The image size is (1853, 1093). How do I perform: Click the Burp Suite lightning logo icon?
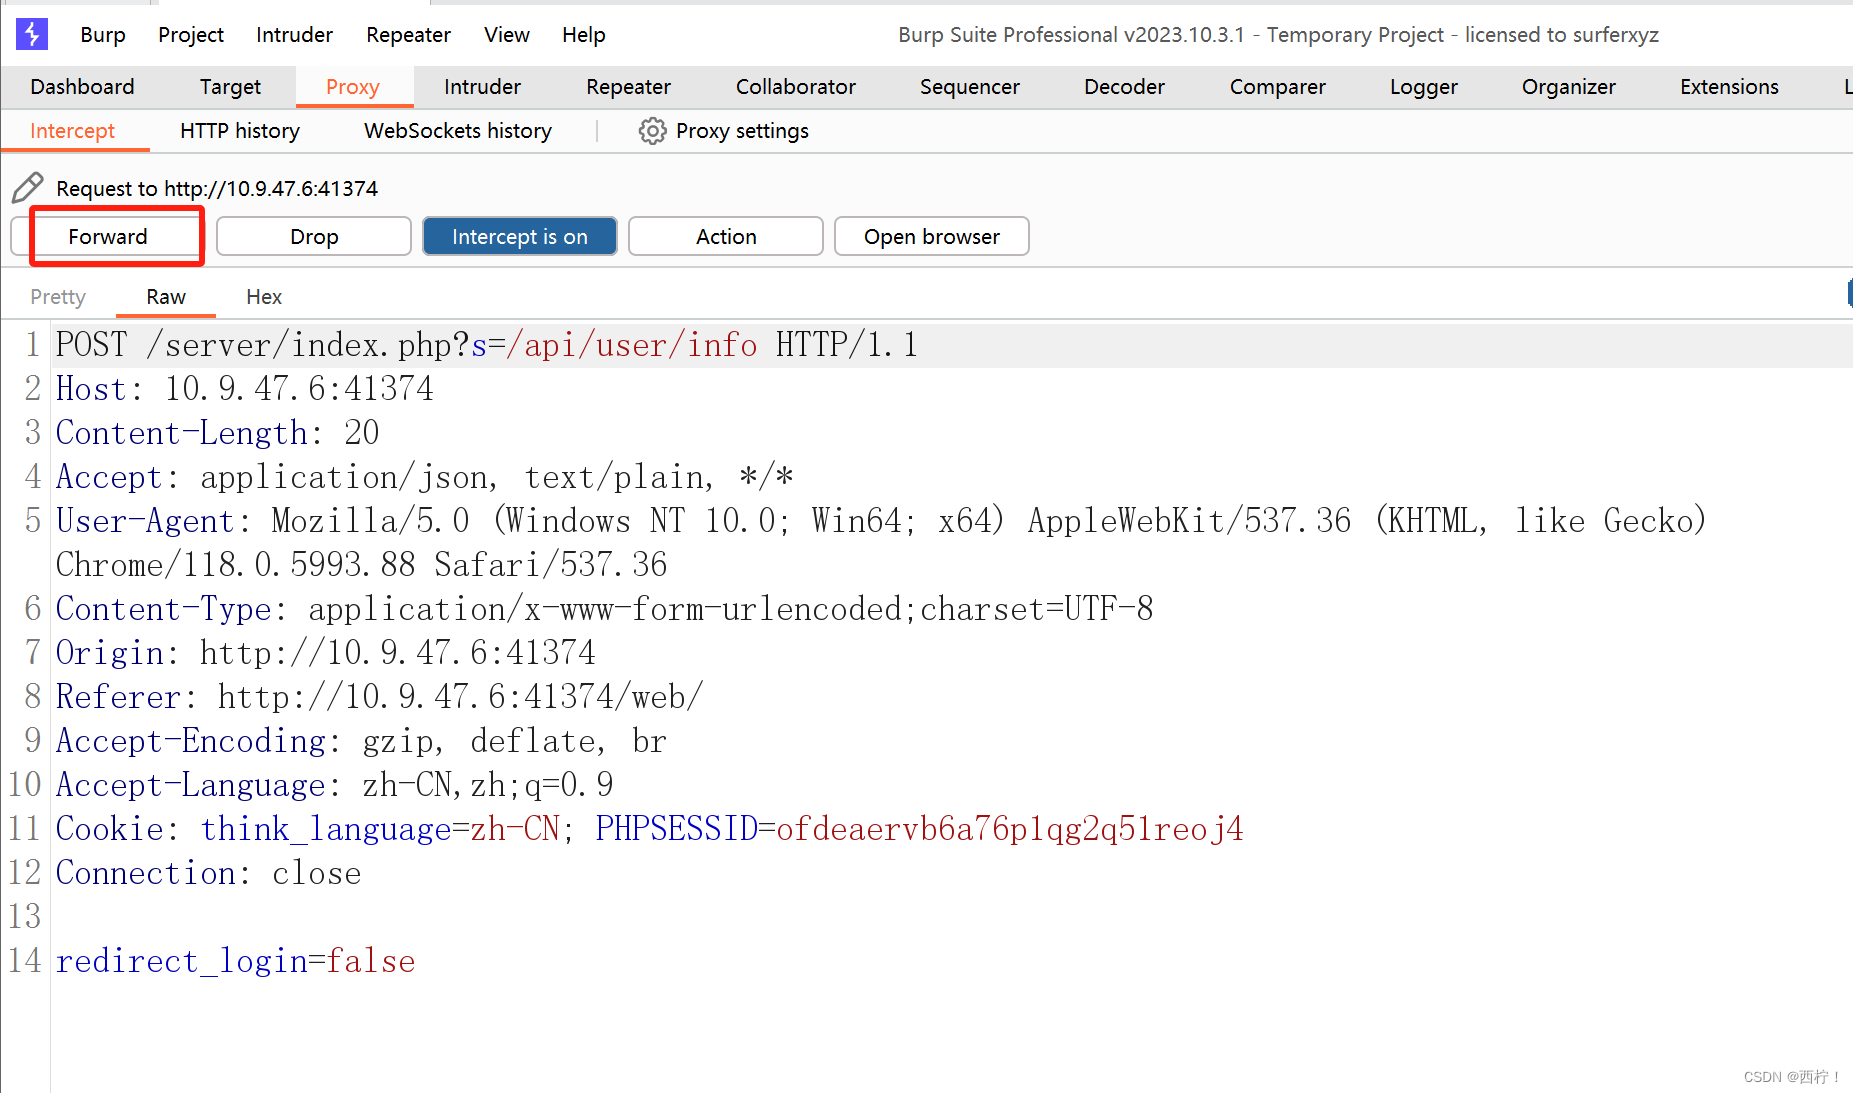pos(32,34)
